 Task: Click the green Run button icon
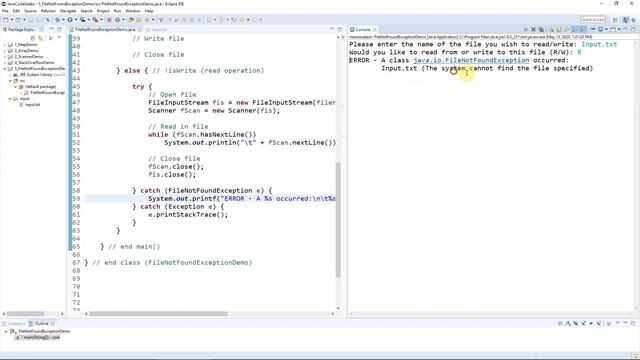click(x=70, y=20)
